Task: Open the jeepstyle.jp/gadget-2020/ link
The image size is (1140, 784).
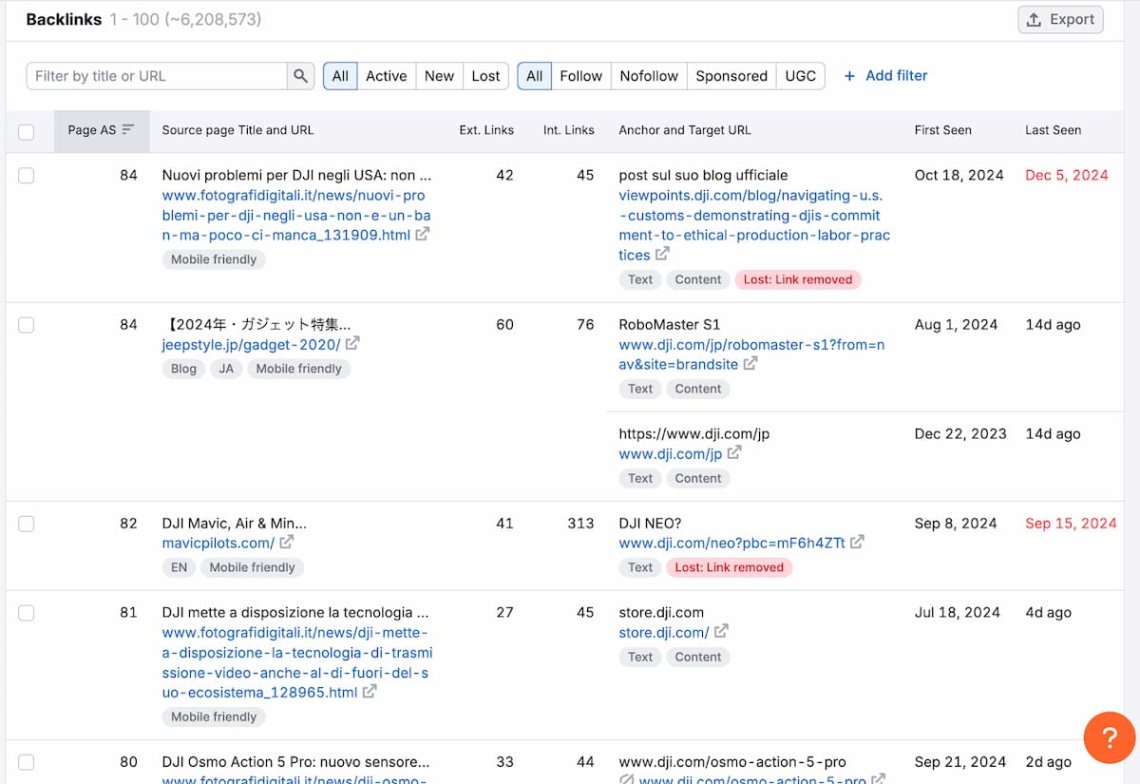Action: [x=251, y=345]
